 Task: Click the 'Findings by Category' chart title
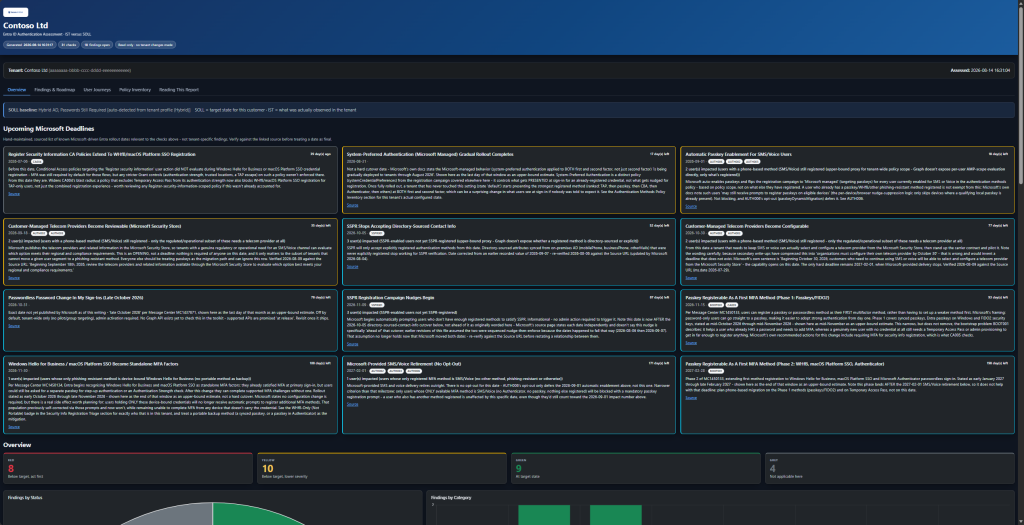(x=451, y=498)
